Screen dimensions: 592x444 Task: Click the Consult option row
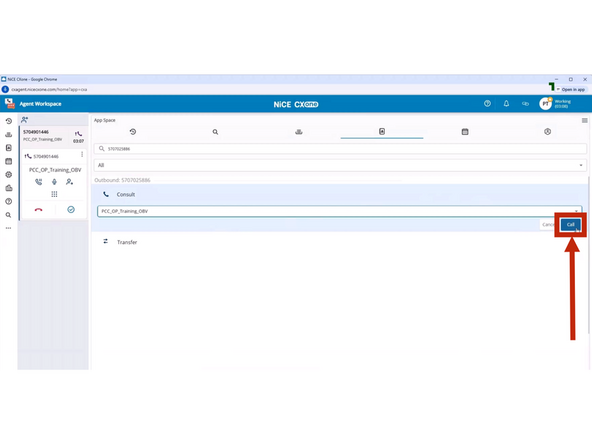tap(339, 194)
